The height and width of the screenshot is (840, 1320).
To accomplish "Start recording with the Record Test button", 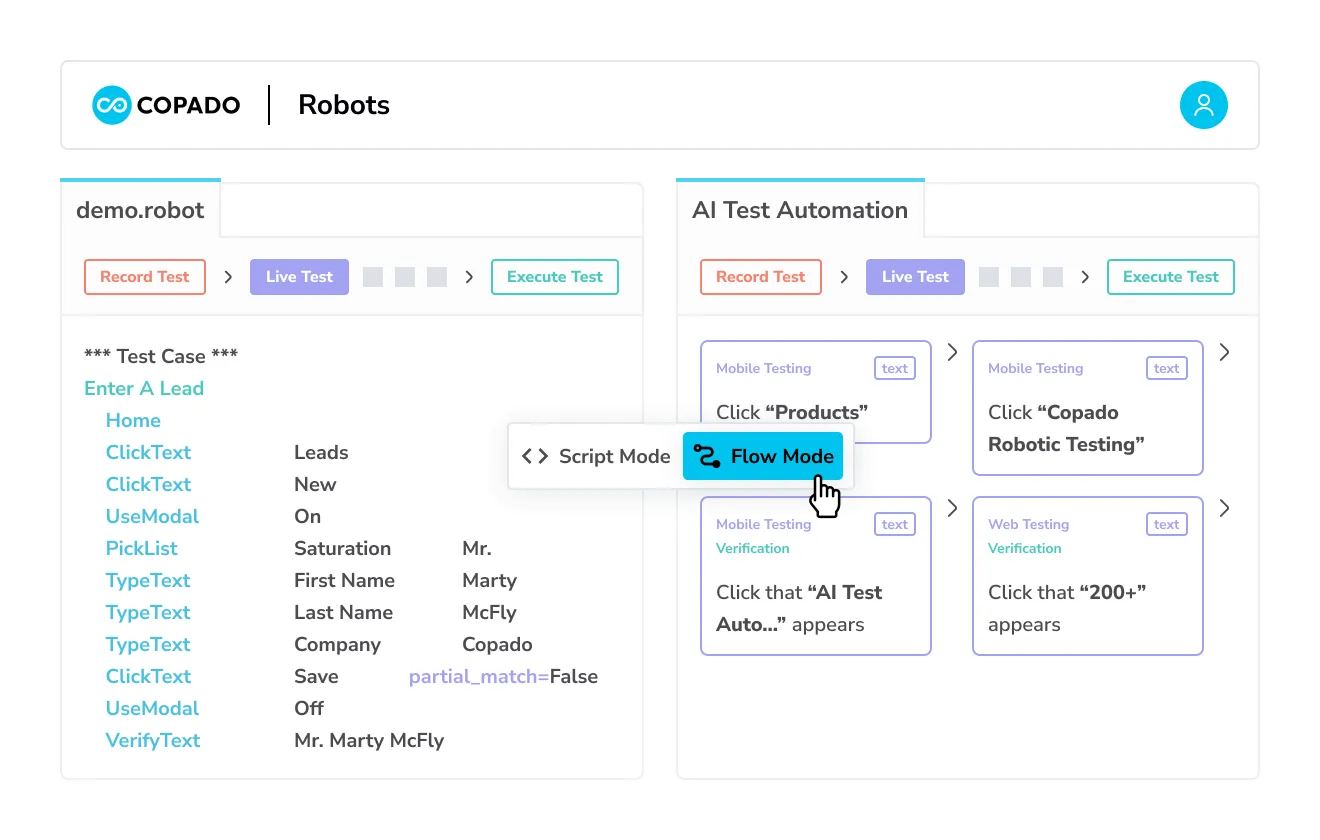I will 144,277.
